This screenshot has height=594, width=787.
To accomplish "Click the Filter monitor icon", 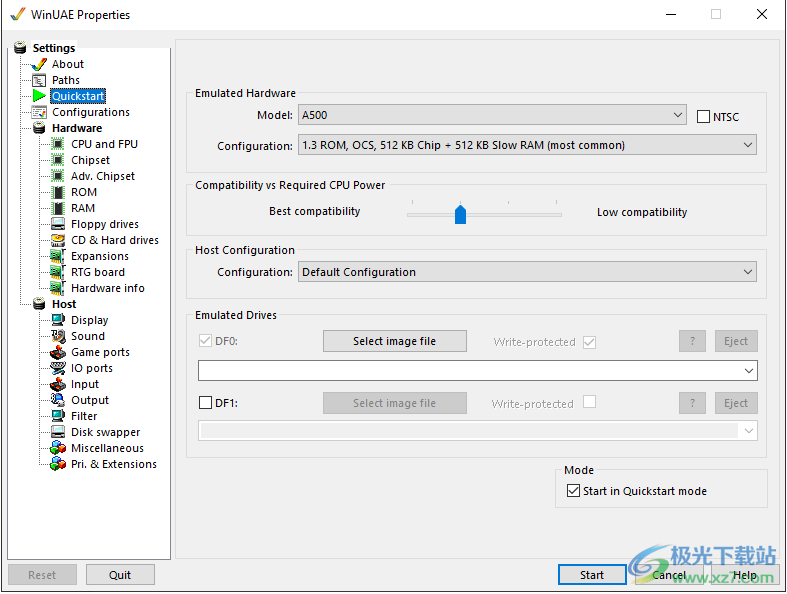I will click(x=58, y=416).
